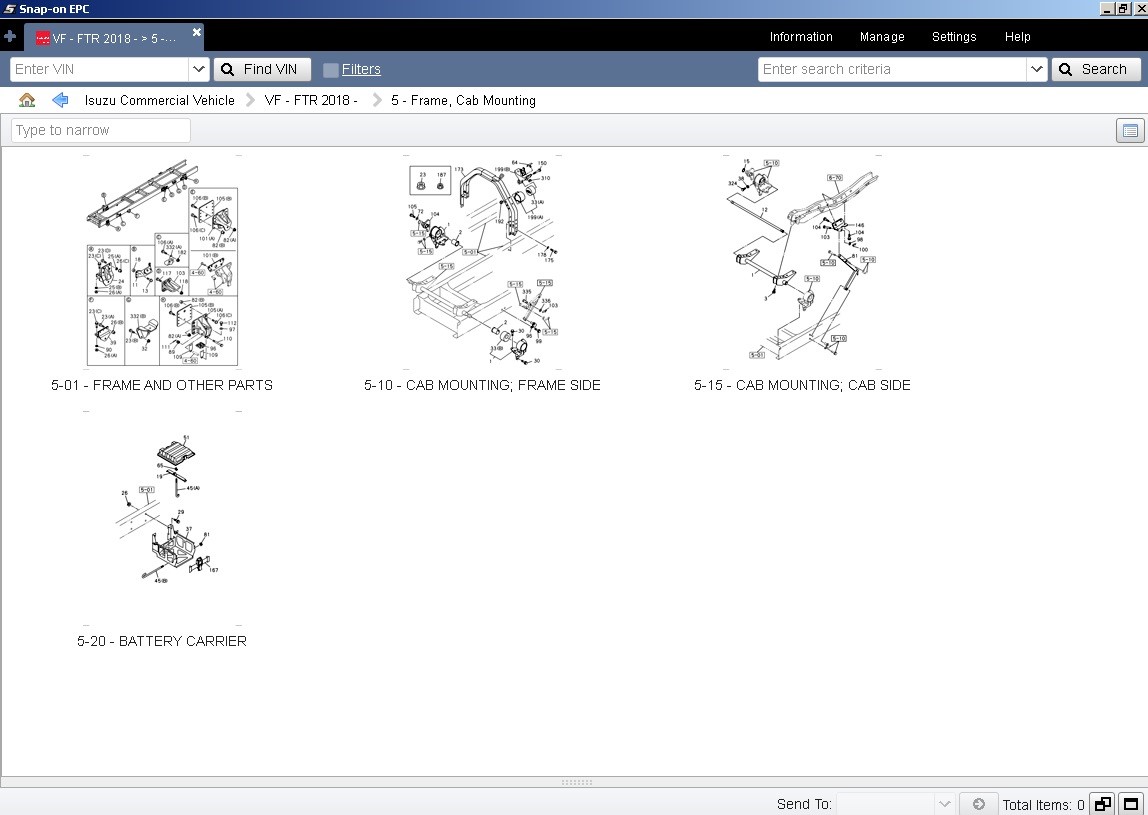This screenshot has width=1148, height=815.
Task: Open the Information menu
Action: (800, 37)
